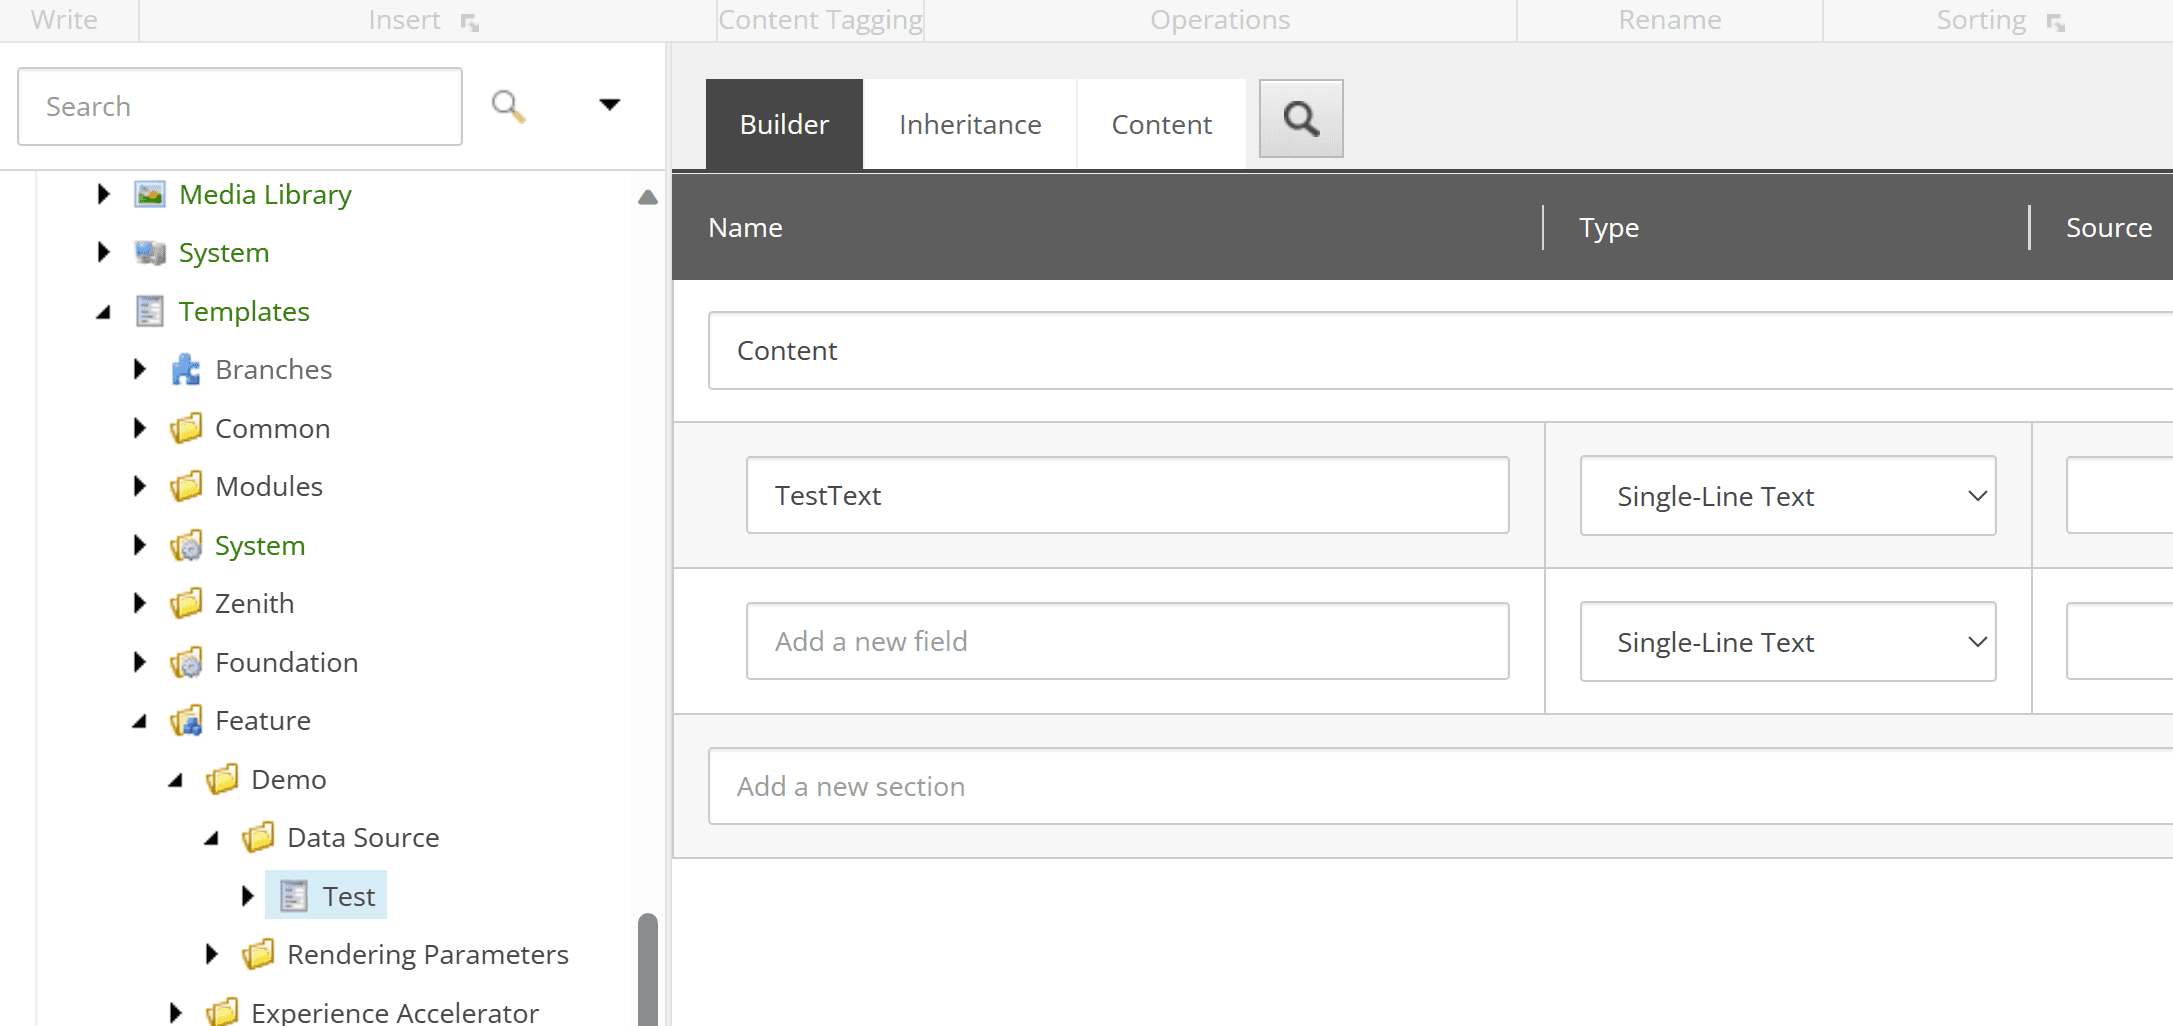Open TestText field type dropdown
The height and width of the screenshot is (1026, 2173).
pyautogui.click(x=1787, y=496)
